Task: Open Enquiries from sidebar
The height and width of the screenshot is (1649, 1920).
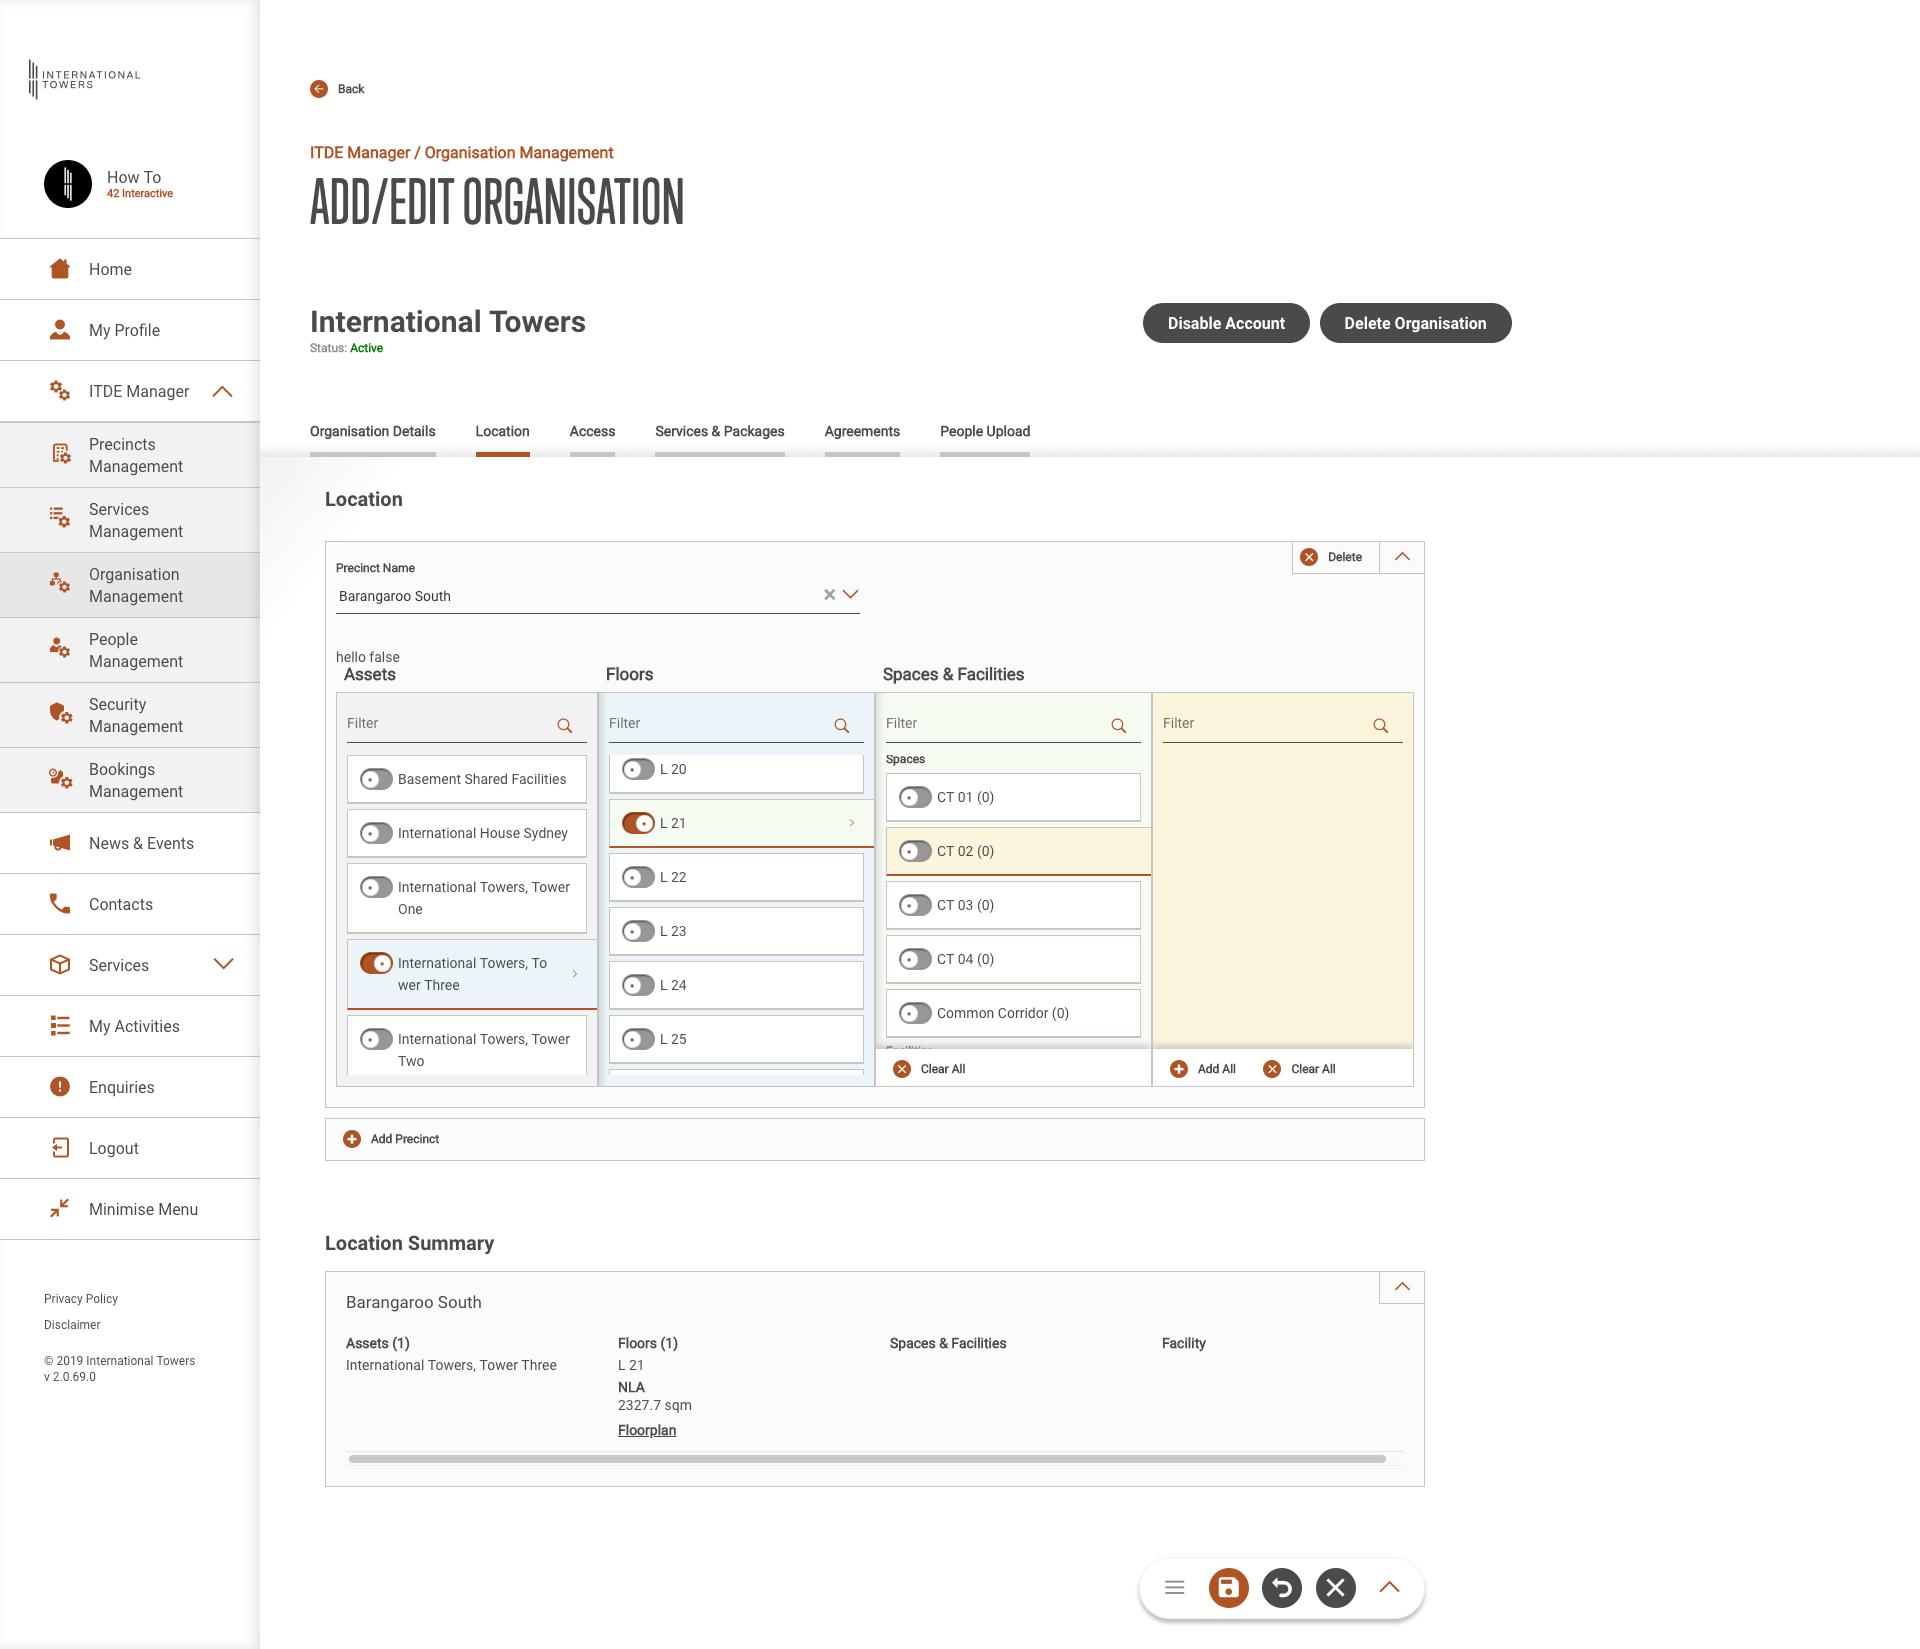Action: (130, 1087)
